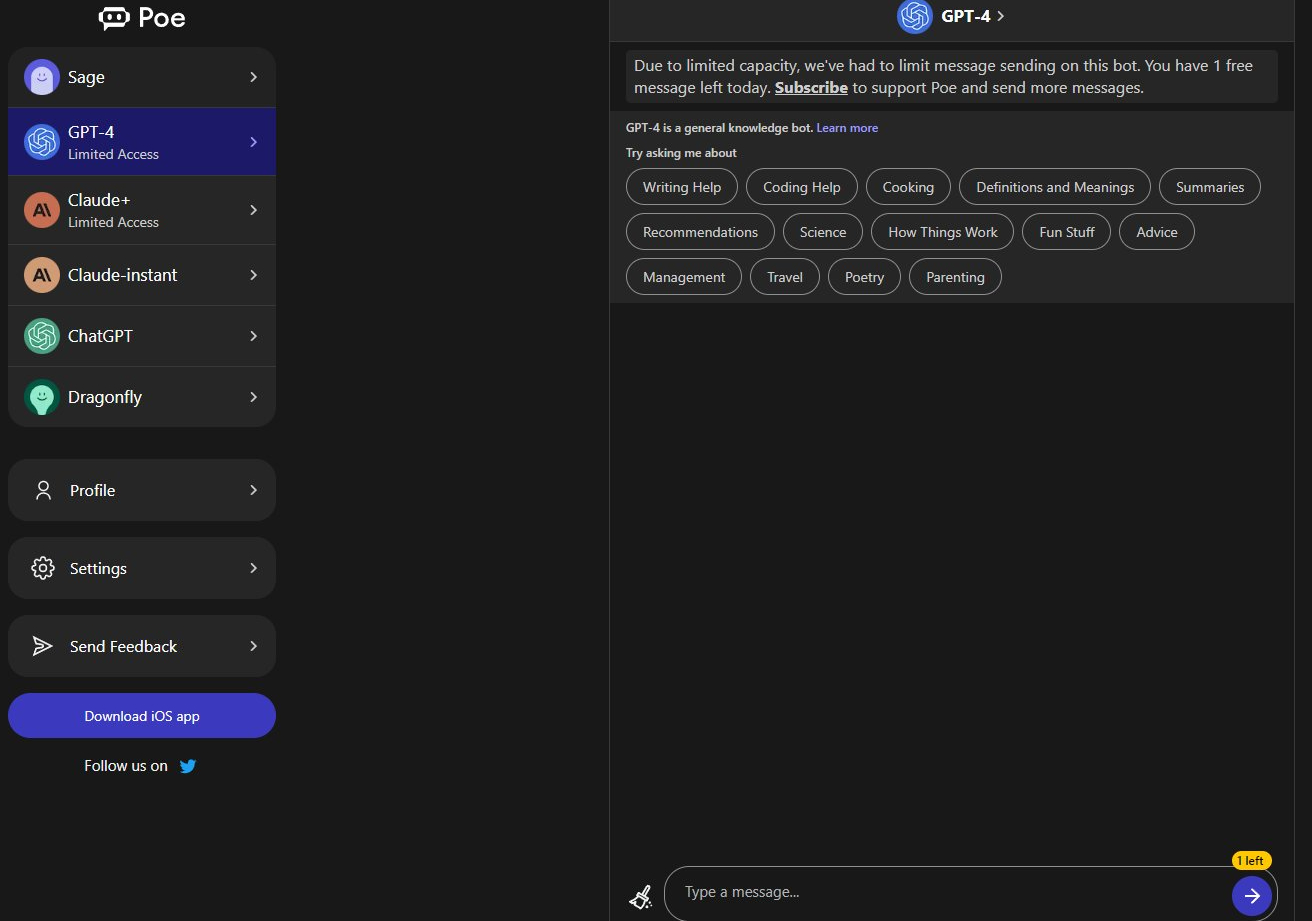
Task: Click 'Limited Access' under GPT-4
Action: (x=113, y=154)
